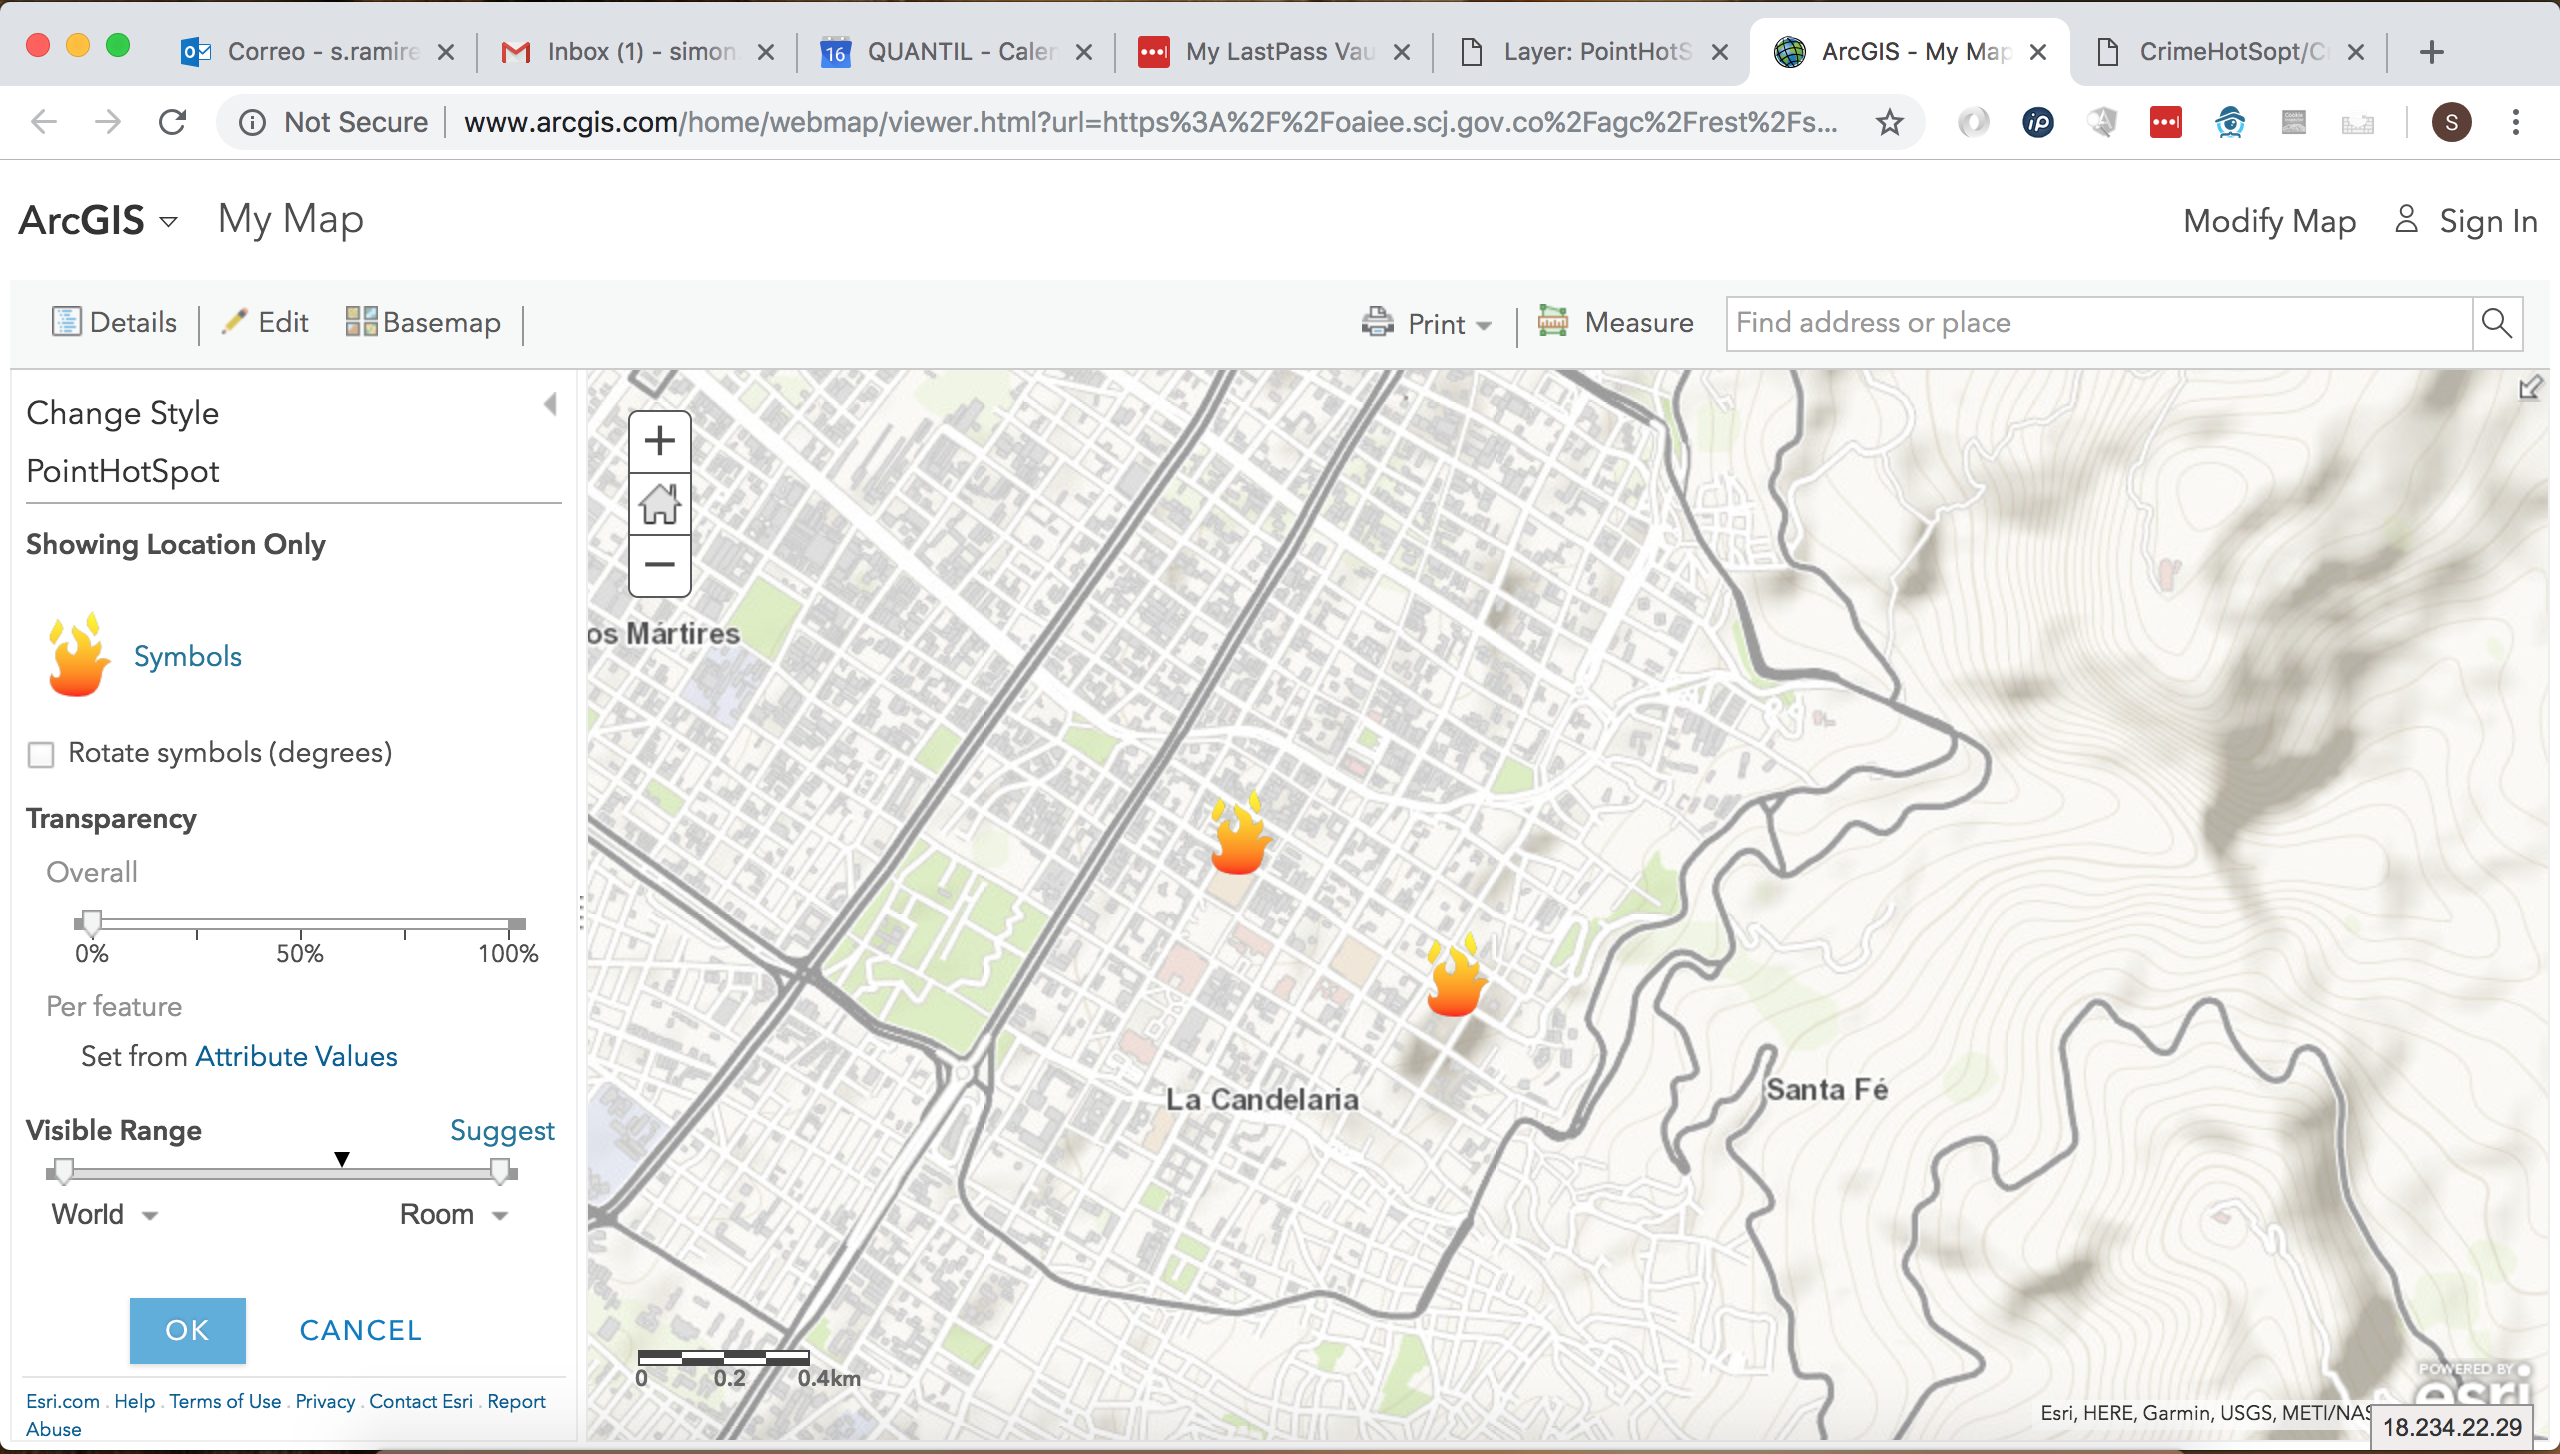
Task: Click CANCEL to discard style changes
Action: [360, 1330]
